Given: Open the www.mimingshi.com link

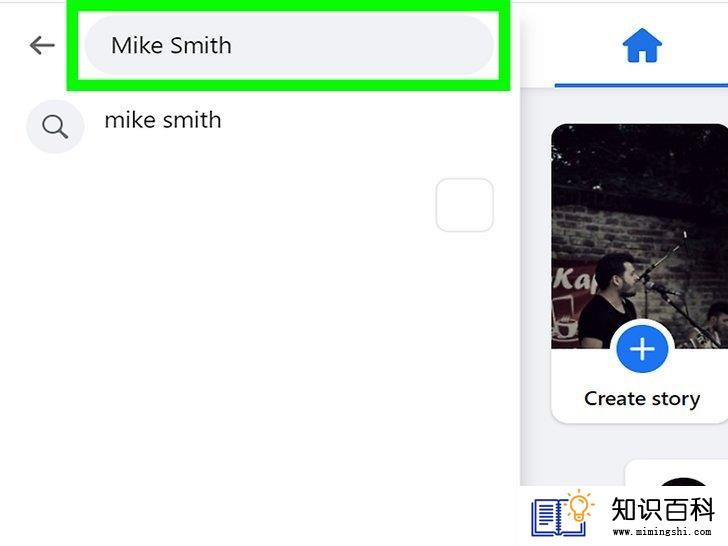Looking at the screenshot, I should point(662,532).
